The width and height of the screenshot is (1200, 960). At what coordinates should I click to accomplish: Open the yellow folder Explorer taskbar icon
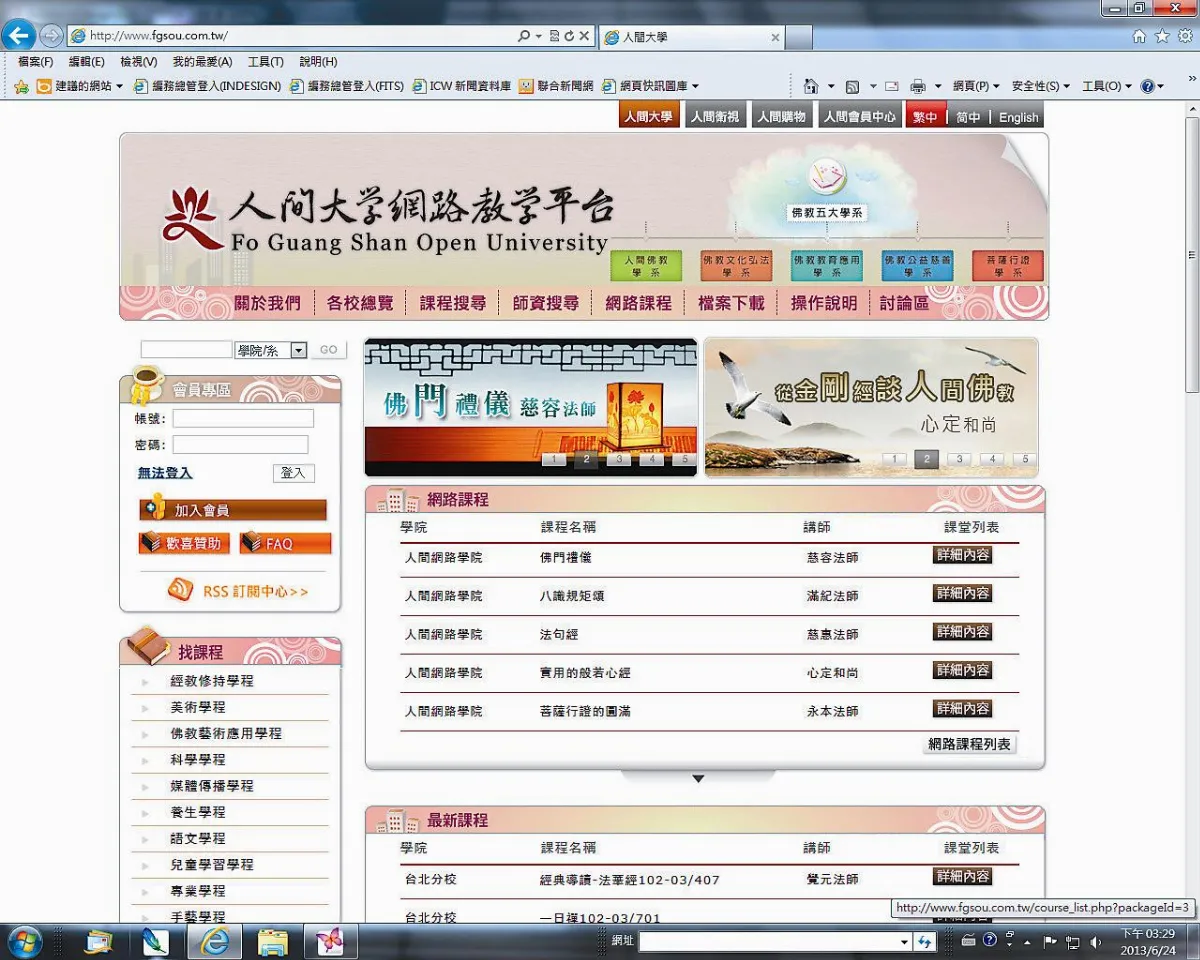[273, 941]
